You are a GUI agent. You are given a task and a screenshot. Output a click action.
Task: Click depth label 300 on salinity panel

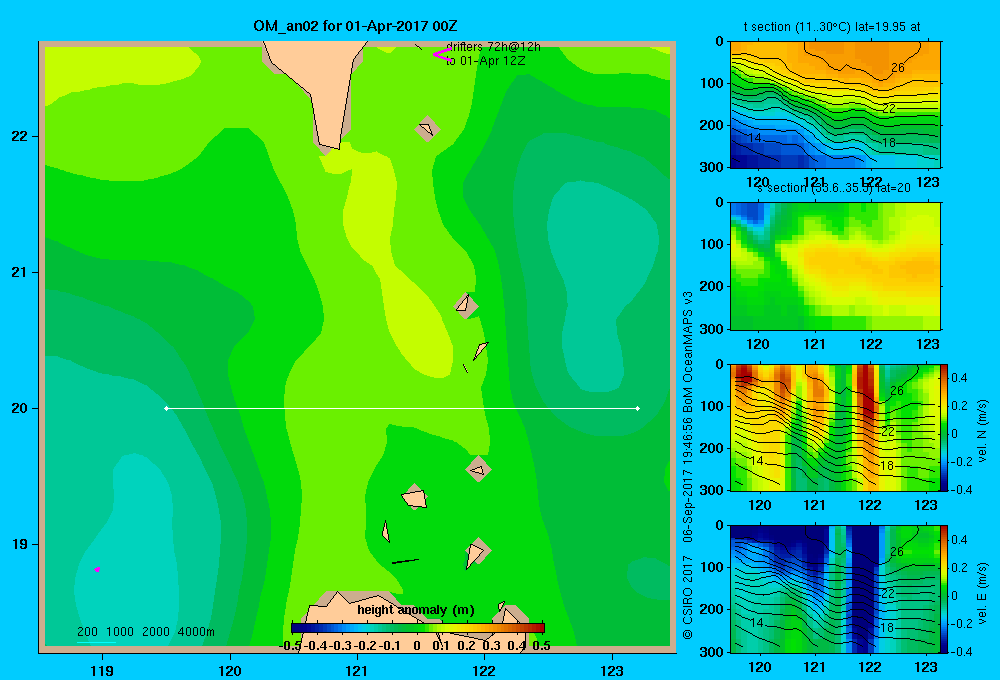(x=712, y=329)
